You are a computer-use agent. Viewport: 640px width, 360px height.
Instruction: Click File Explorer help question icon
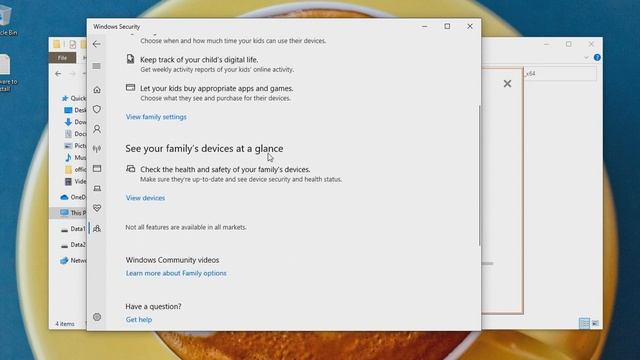pyautogui.click(x=597, y=58)
